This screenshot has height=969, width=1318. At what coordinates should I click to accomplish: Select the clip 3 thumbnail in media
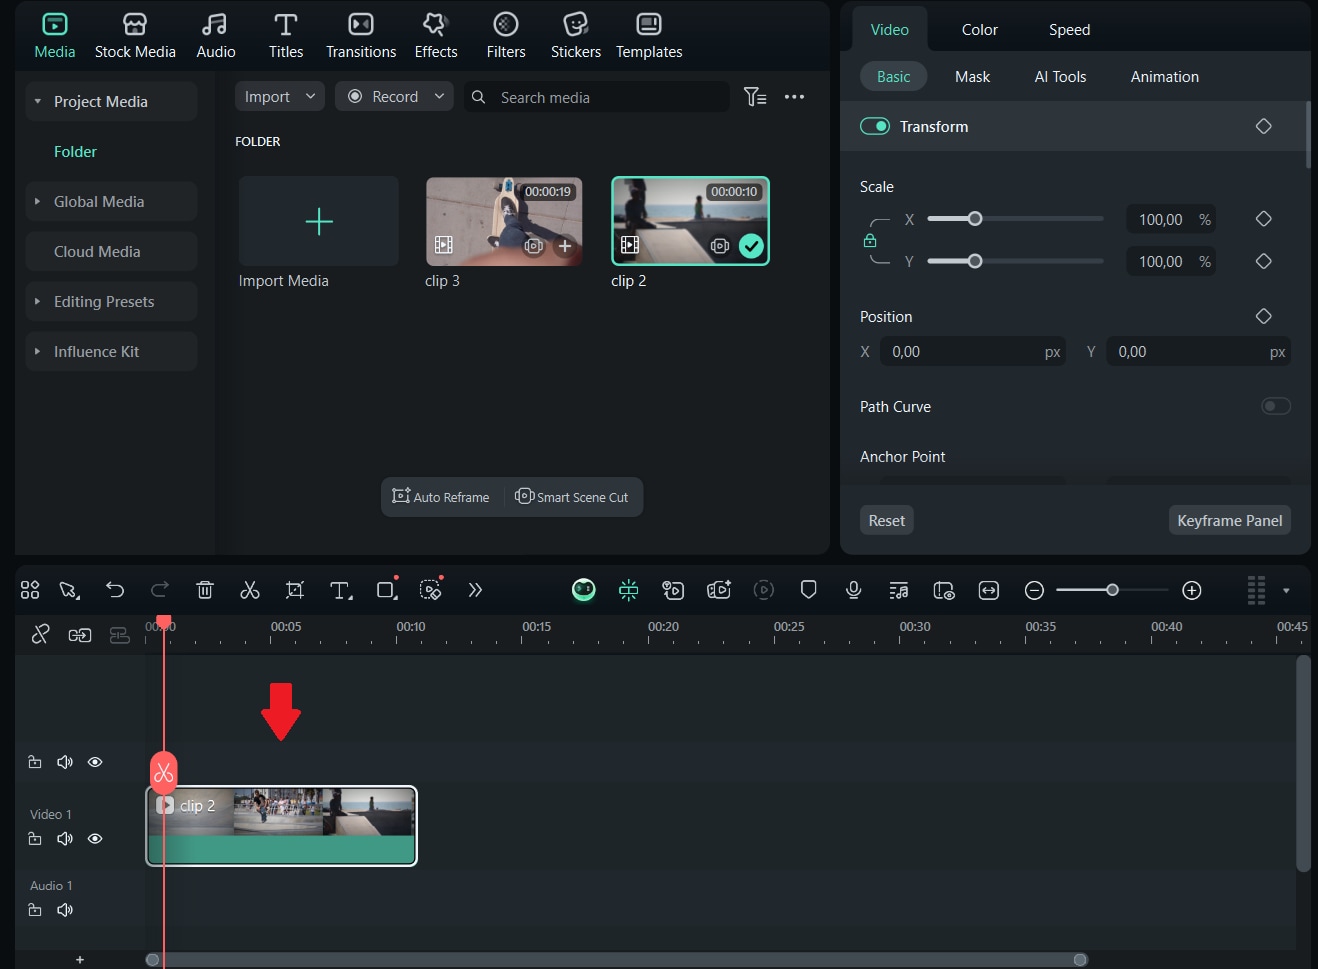(x=503, y=221)
